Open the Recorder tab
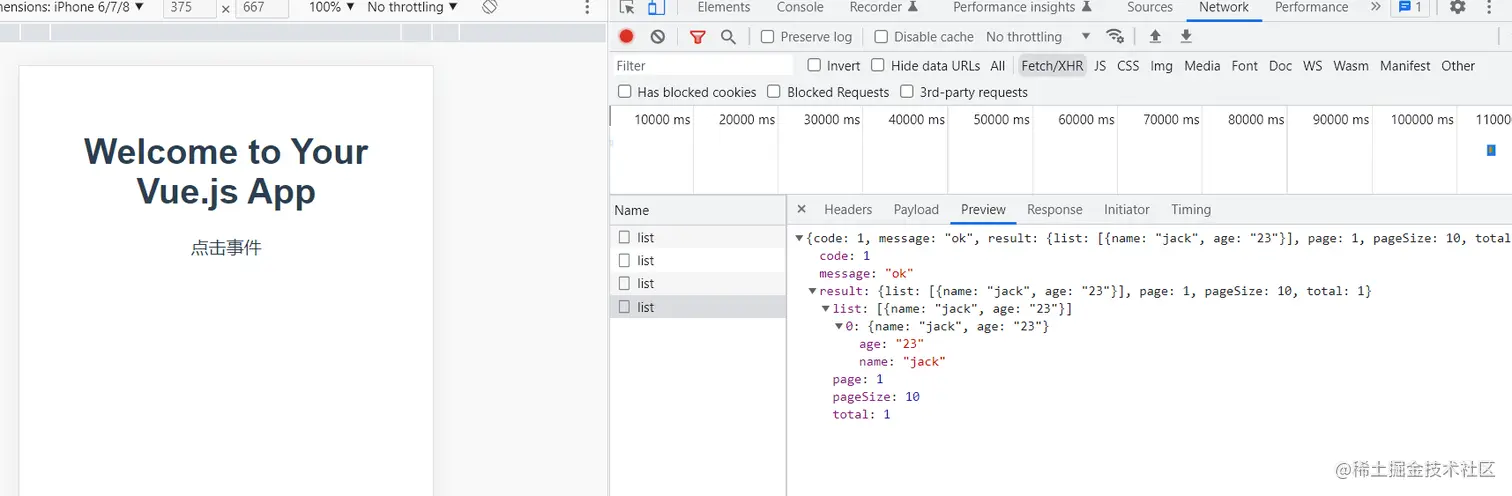Screen dimensions: 1512x496 coord(884,7)
